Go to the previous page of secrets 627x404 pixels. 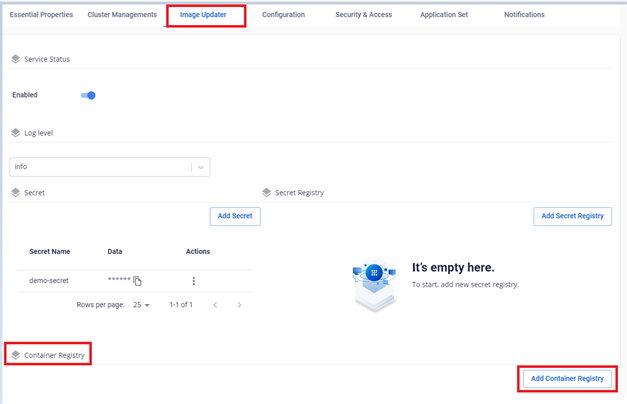(x=215, y=305)
